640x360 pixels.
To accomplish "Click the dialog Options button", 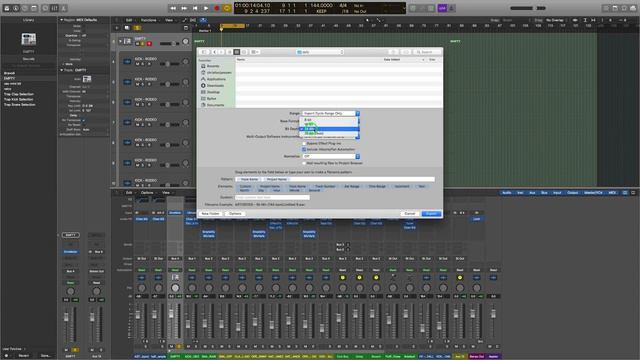I will click(x=235, y=214).
